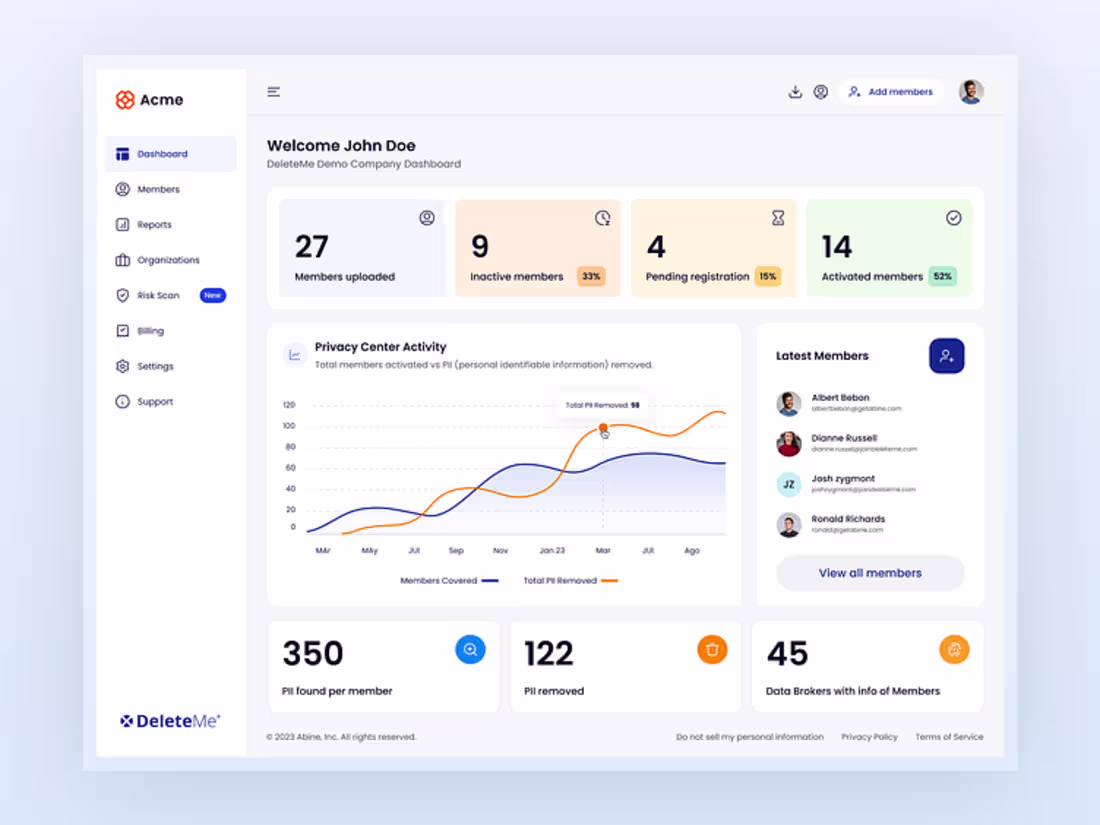Open the profile avatar menu
Screen dimensions: 1100x825
(970, 91)
